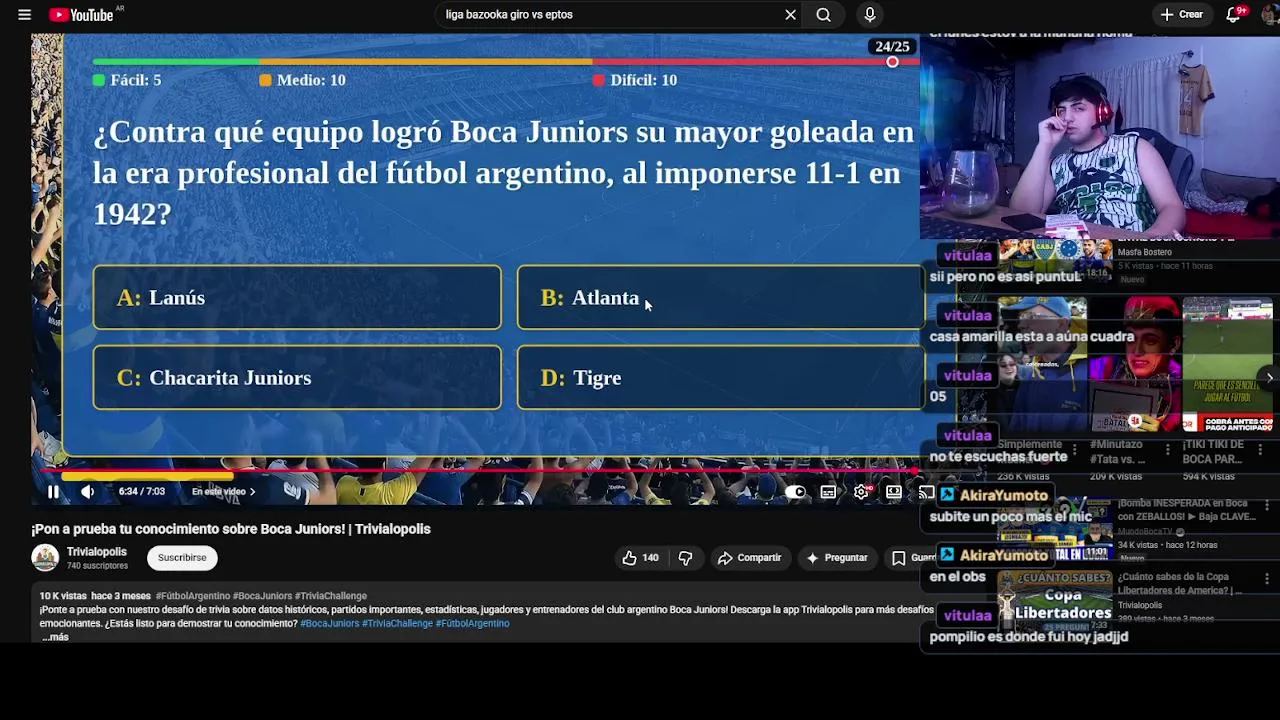
Task: Open options menu for '#Minutazo' short
Action: click(1168, 450)
